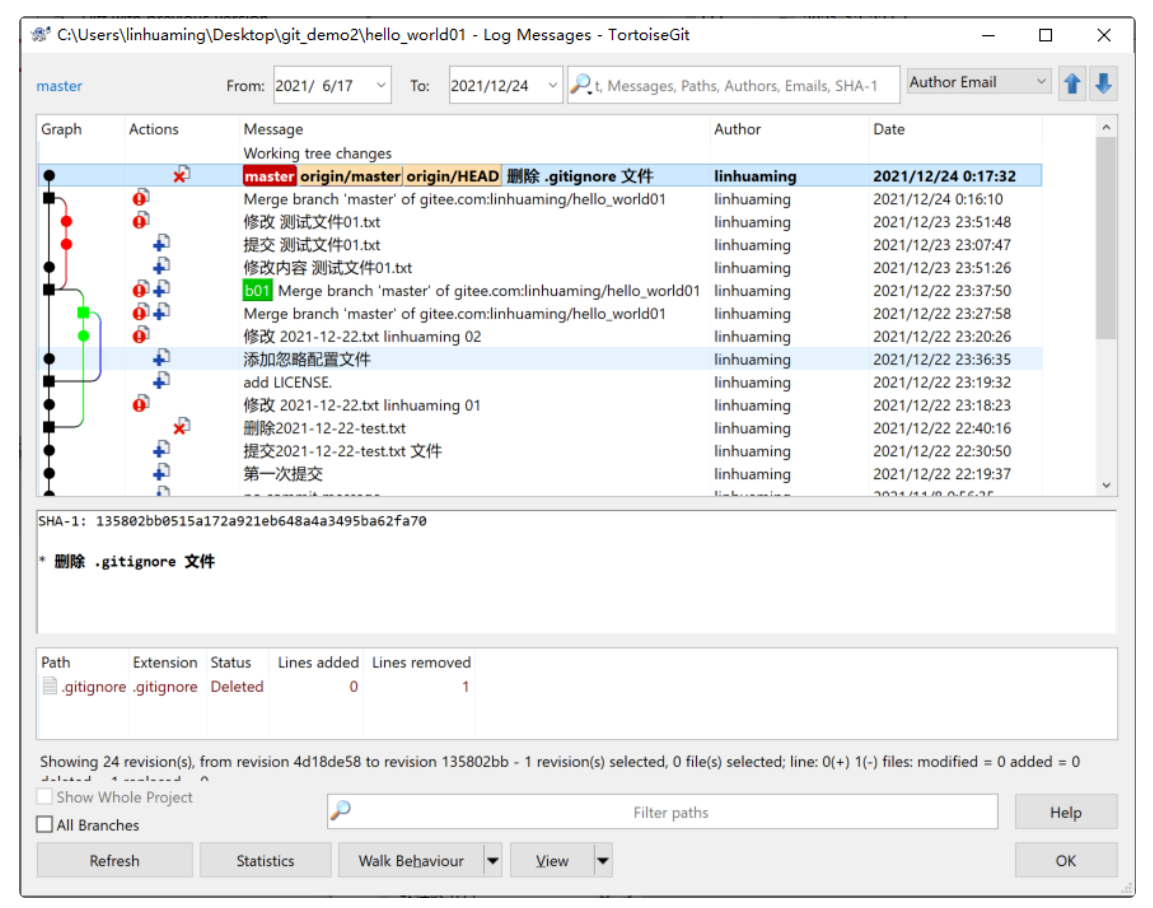Viewport: 1153px width, 908px height.
Task: Click modified icon on 修改 测试文件01.txt row
Action: click(140, 221)
